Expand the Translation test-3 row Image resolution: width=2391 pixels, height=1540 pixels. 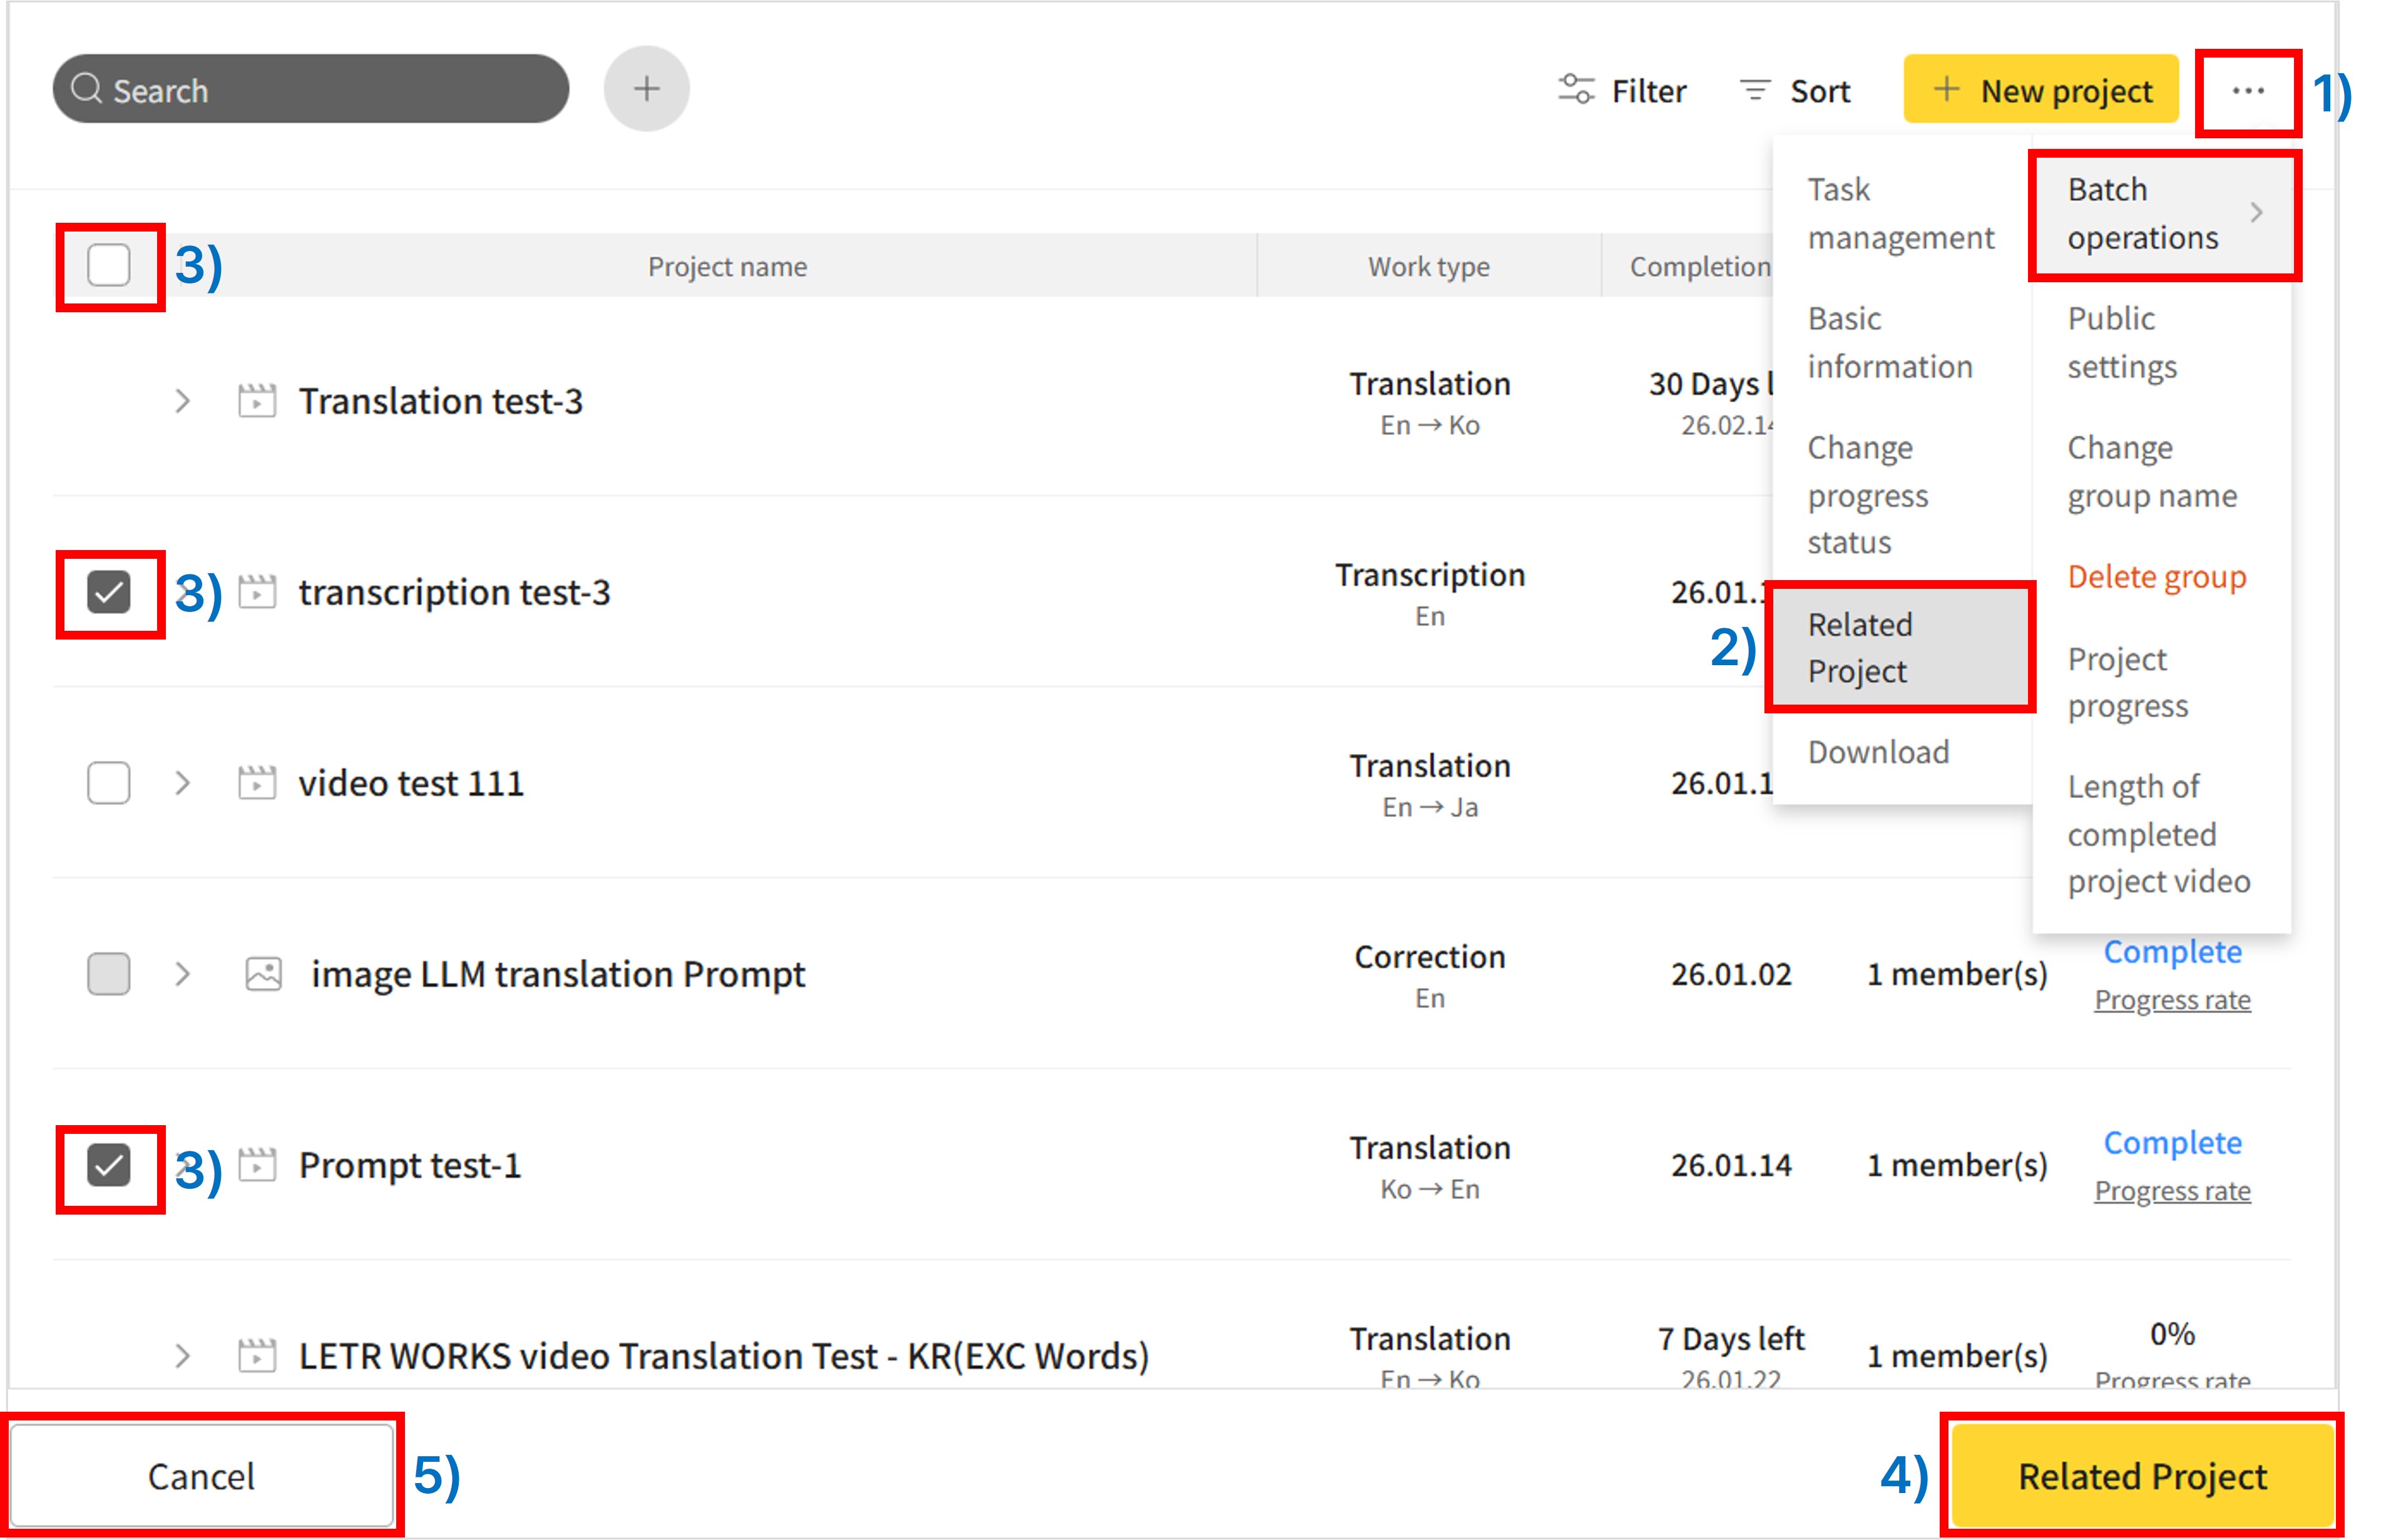(182, 401)
